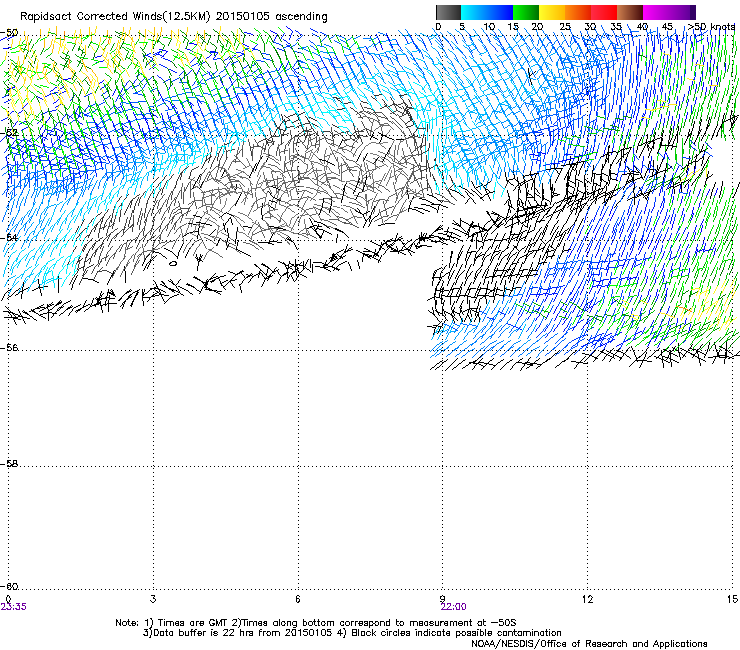The height and width of the screenshot is (650, 740).
Task: Click the '-56' latitude axis label
Action: pyautogui.click(x=9, y=347)
